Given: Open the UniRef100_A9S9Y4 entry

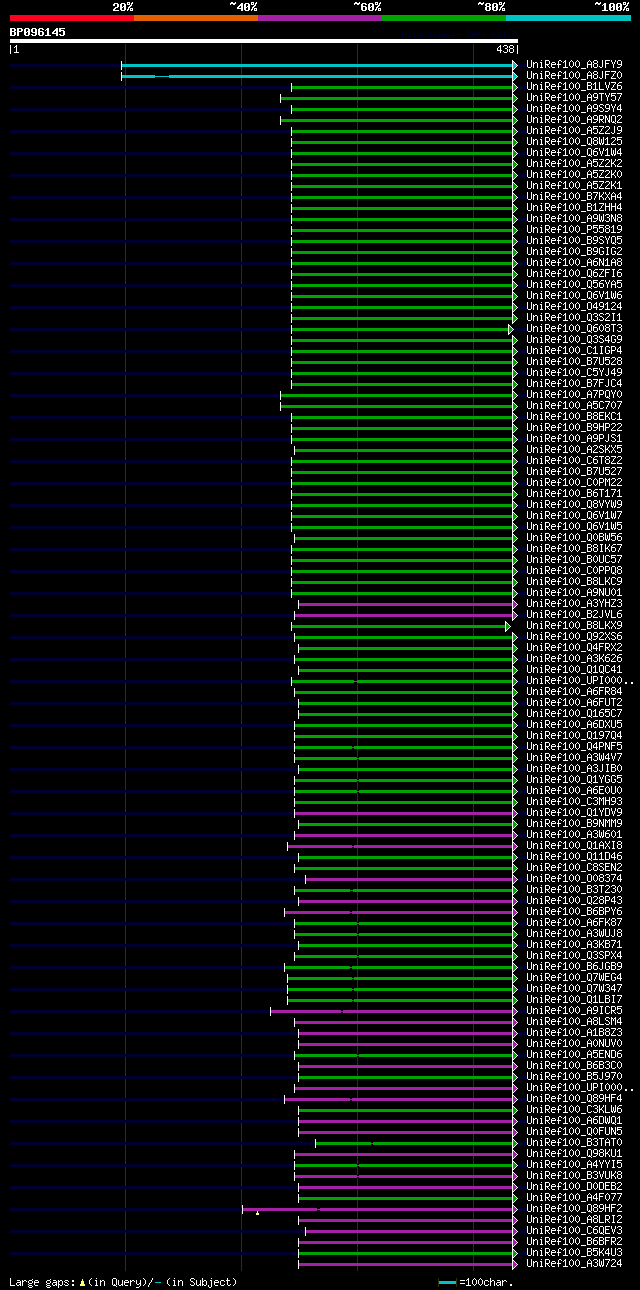Looking at the screenshot, I should 574,109.
